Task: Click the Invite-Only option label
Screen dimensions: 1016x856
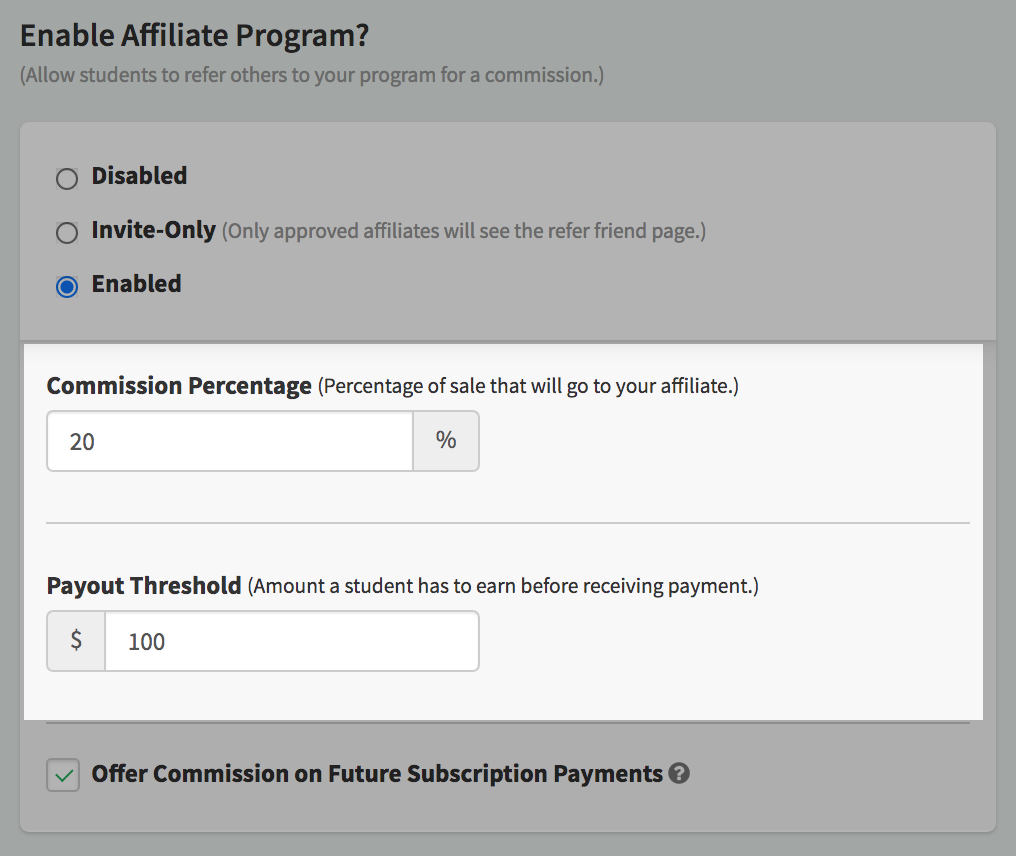Action: pyautogui.click(x=154, y=230)
